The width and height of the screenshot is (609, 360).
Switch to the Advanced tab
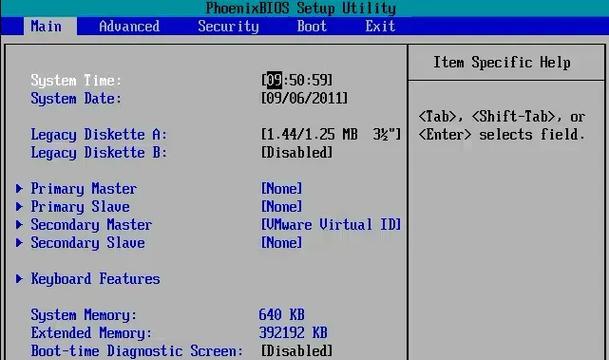tap(129, 26)
